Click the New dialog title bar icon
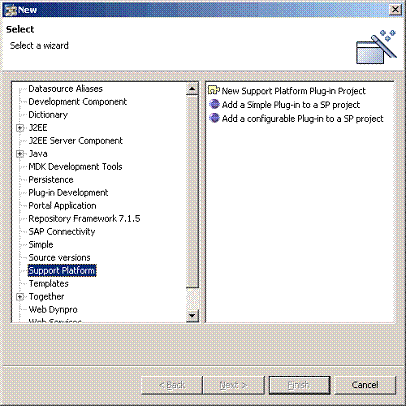Image resolution: width=407 pixels, height=407 pixels. point(10,10)
